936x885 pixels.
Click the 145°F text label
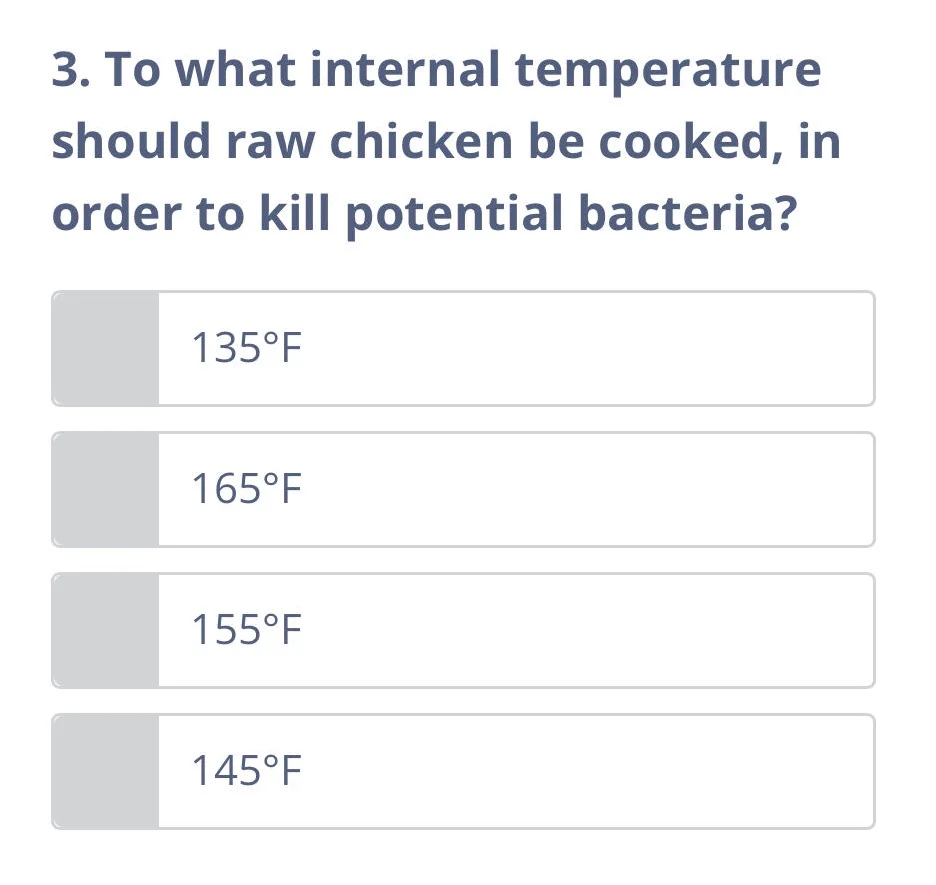tap(246, 771)
